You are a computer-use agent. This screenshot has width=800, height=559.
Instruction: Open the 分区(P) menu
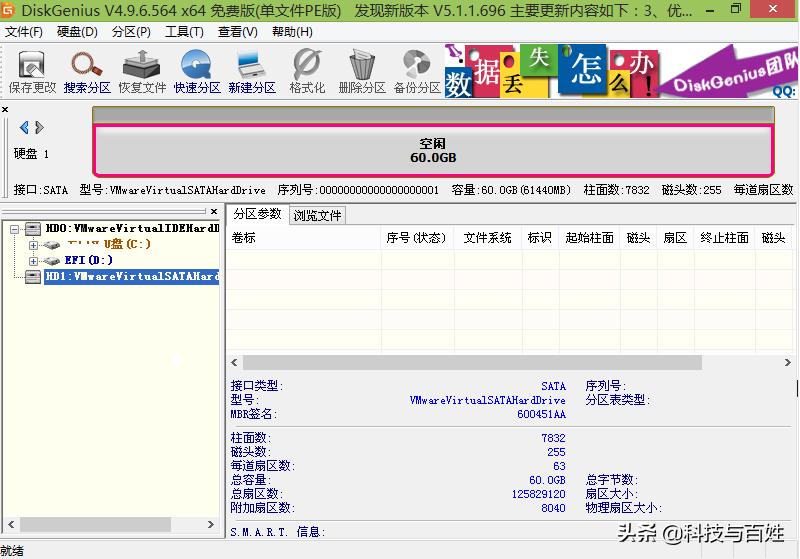pos(131,32)
